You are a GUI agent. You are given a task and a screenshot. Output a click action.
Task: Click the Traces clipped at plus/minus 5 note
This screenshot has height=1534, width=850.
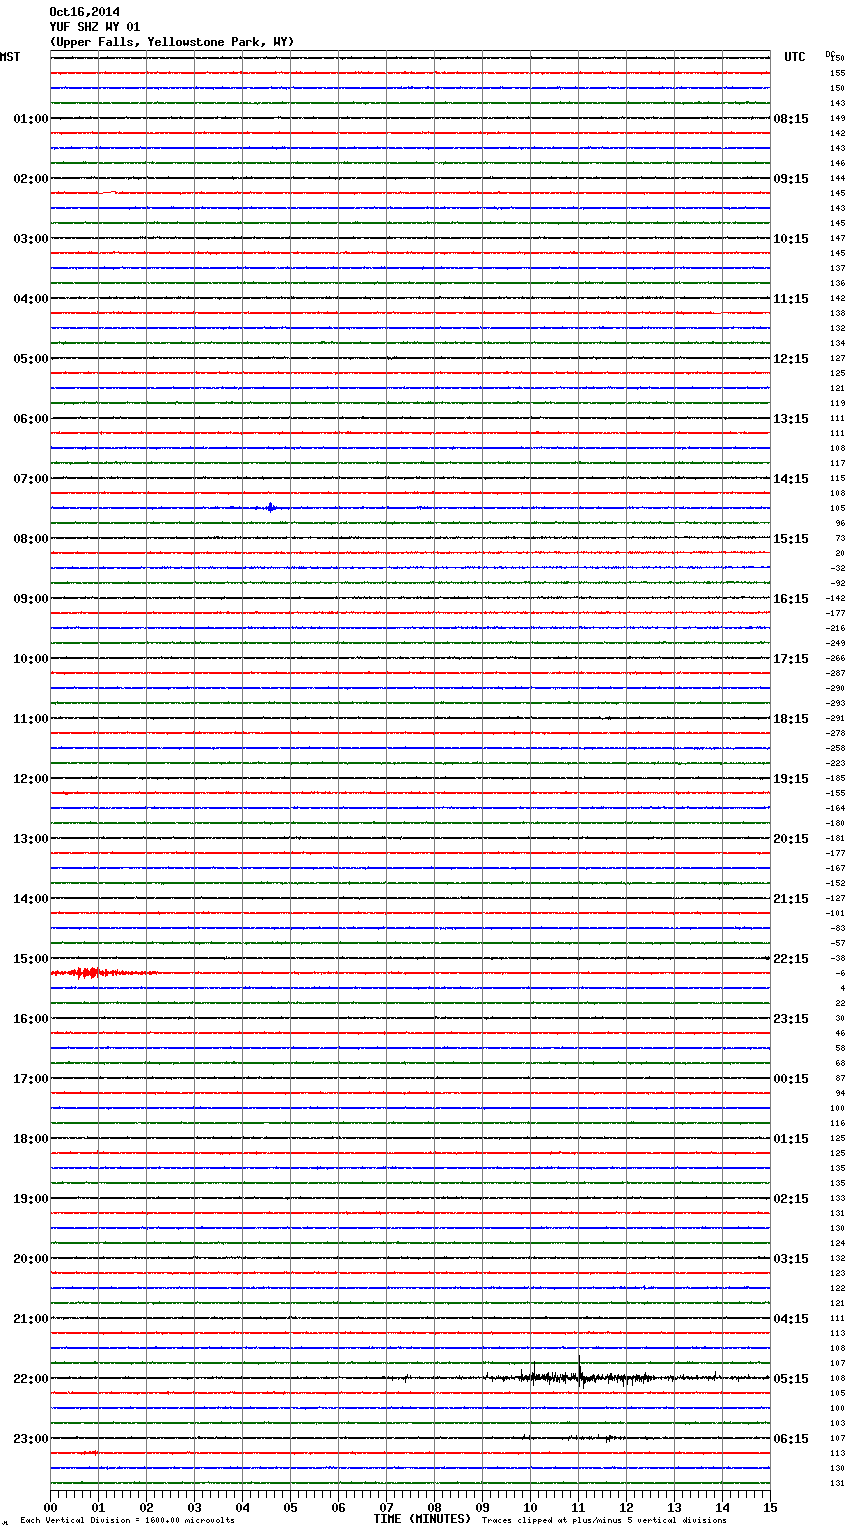point(604,1521)
